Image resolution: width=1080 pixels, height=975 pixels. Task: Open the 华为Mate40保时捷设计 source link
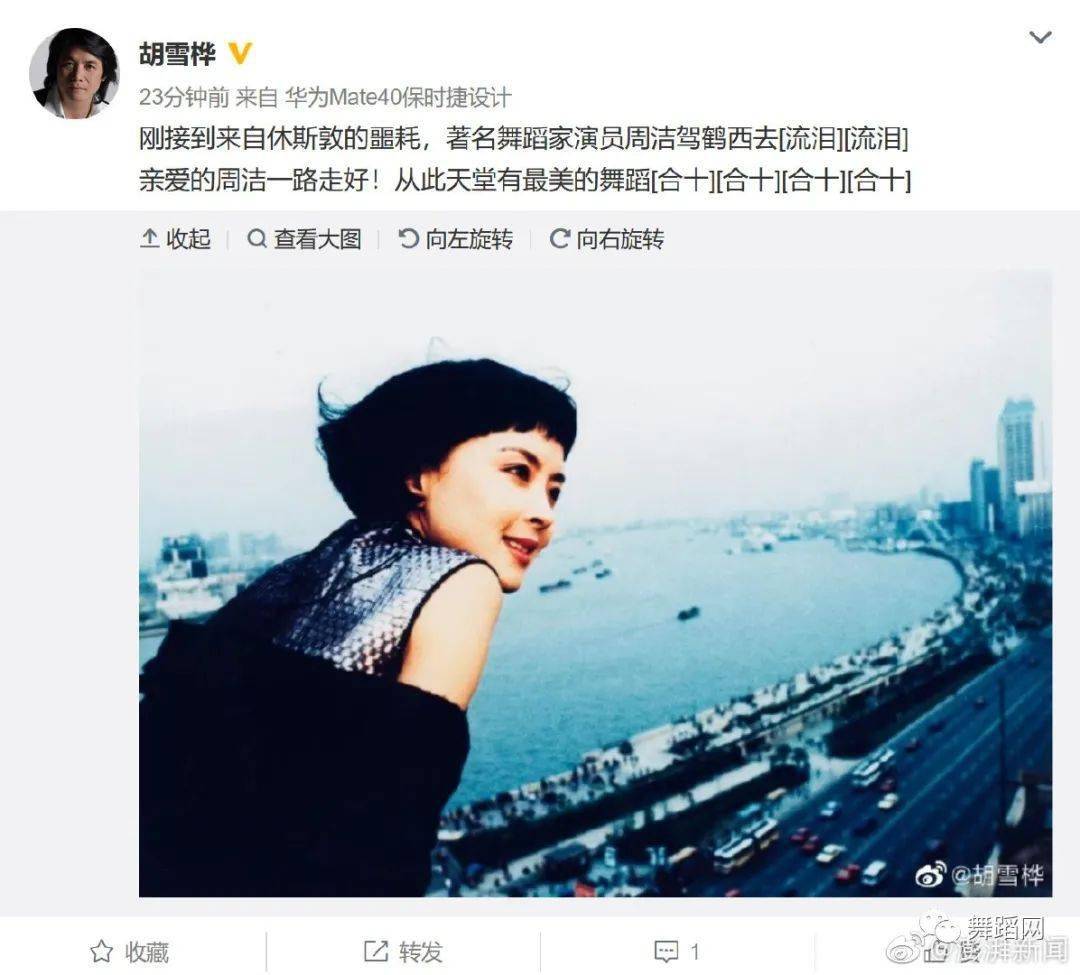click(x=397, y=98)
